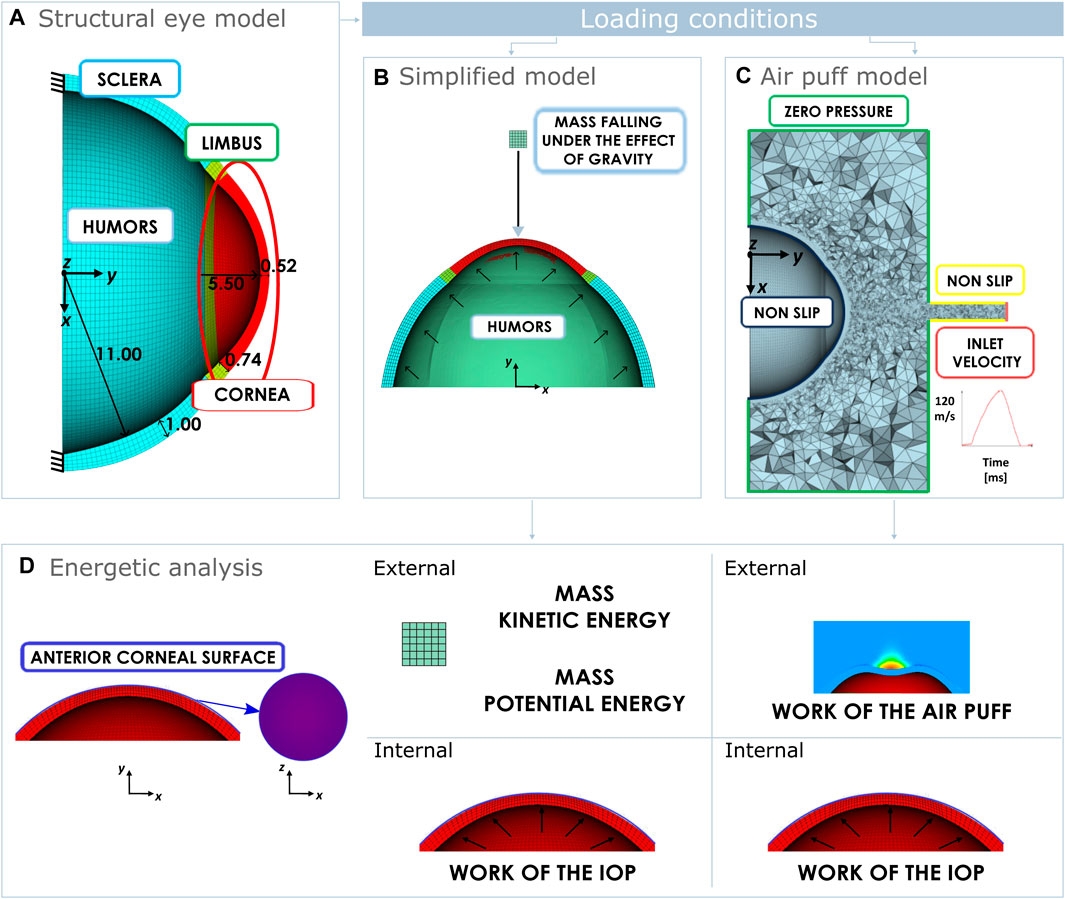The width and height of the screenshot is (1065, 899).
Task: Select the NON SLIP label near the cornea
Action: (x=786, y=312)
